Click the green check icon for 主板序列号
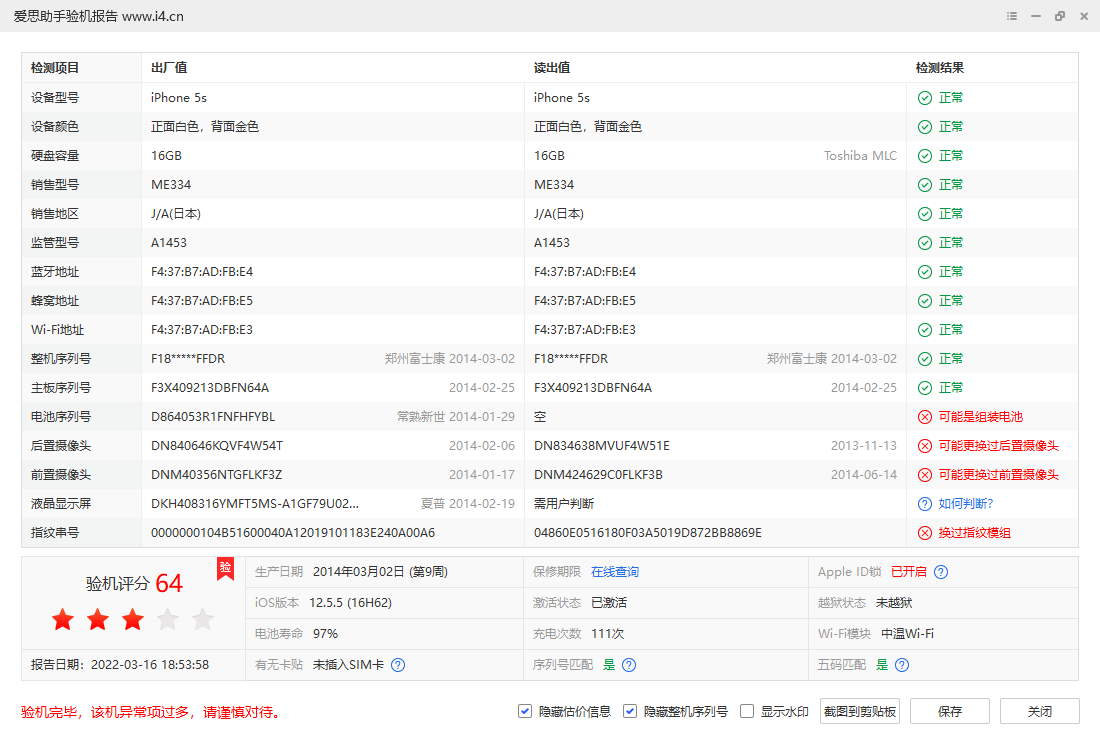Screen dimensions: 1100x749 click(925, 388)
